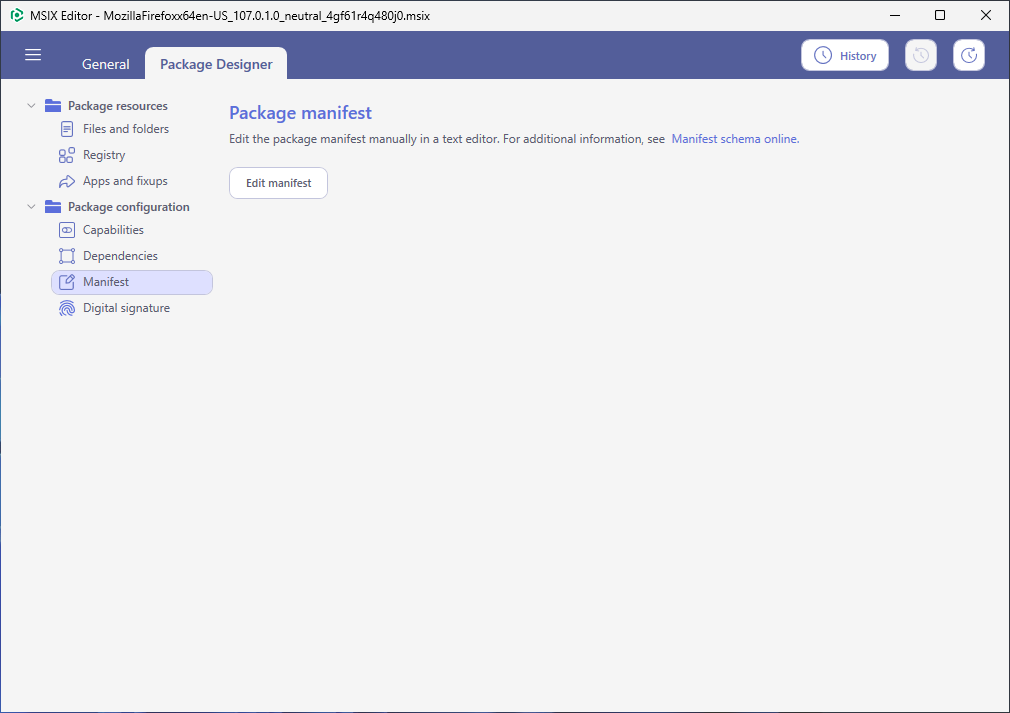Collapse the Package resources group
The width and height of the screenshot is (1010, 713).
(x=31, y=106)
